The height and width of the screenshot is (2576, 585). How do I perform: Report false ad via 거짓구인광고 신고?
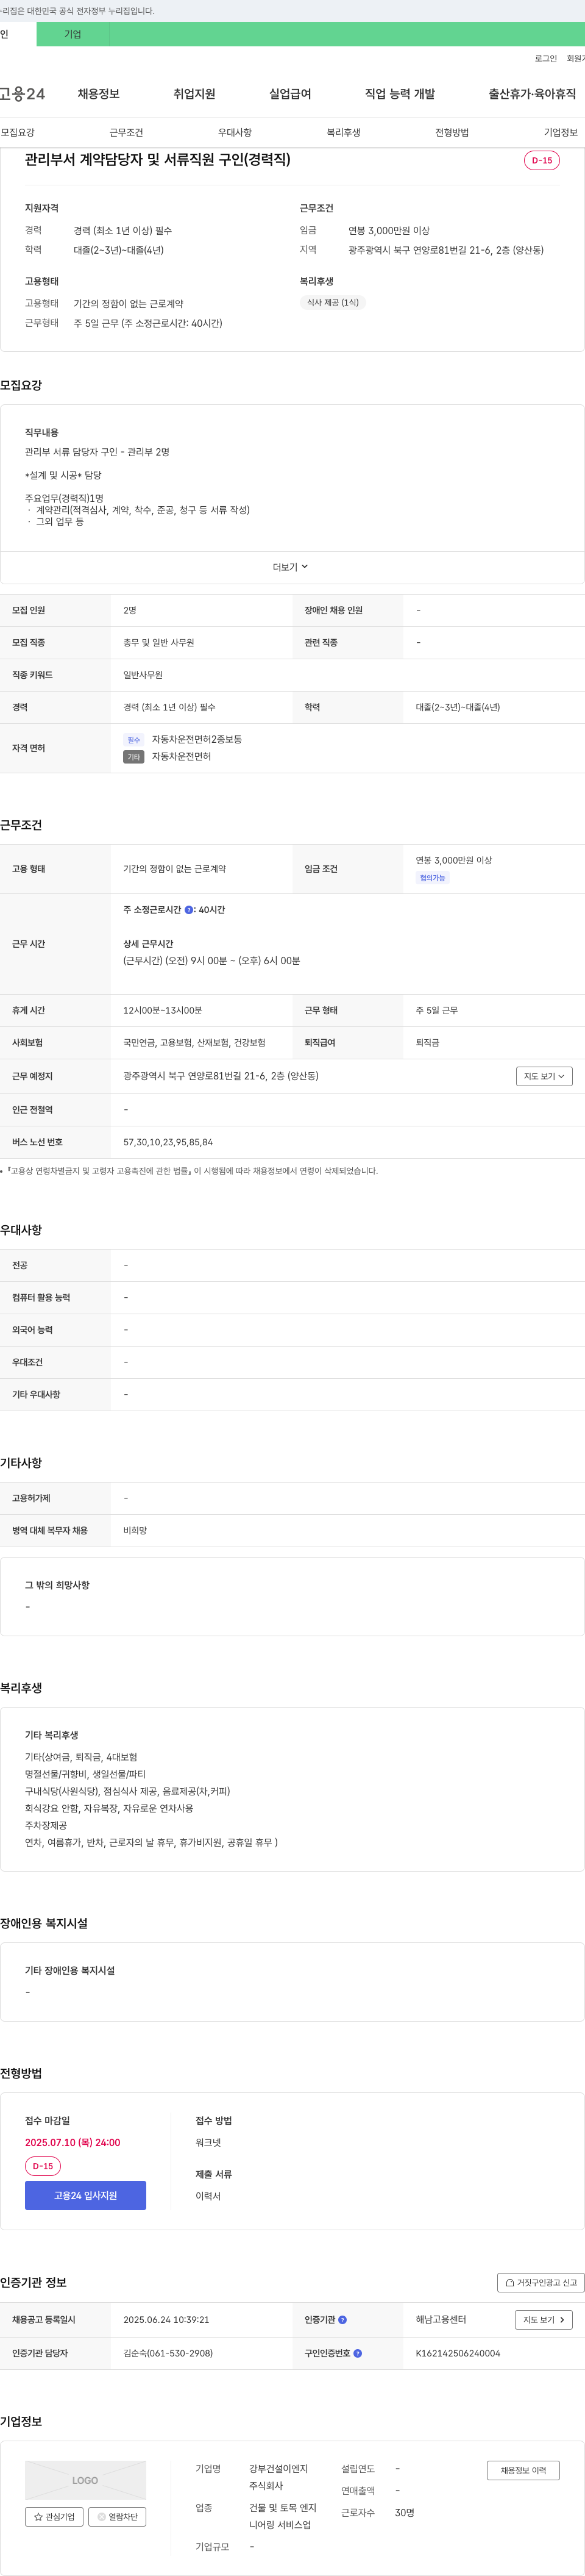coord(541,2283)
